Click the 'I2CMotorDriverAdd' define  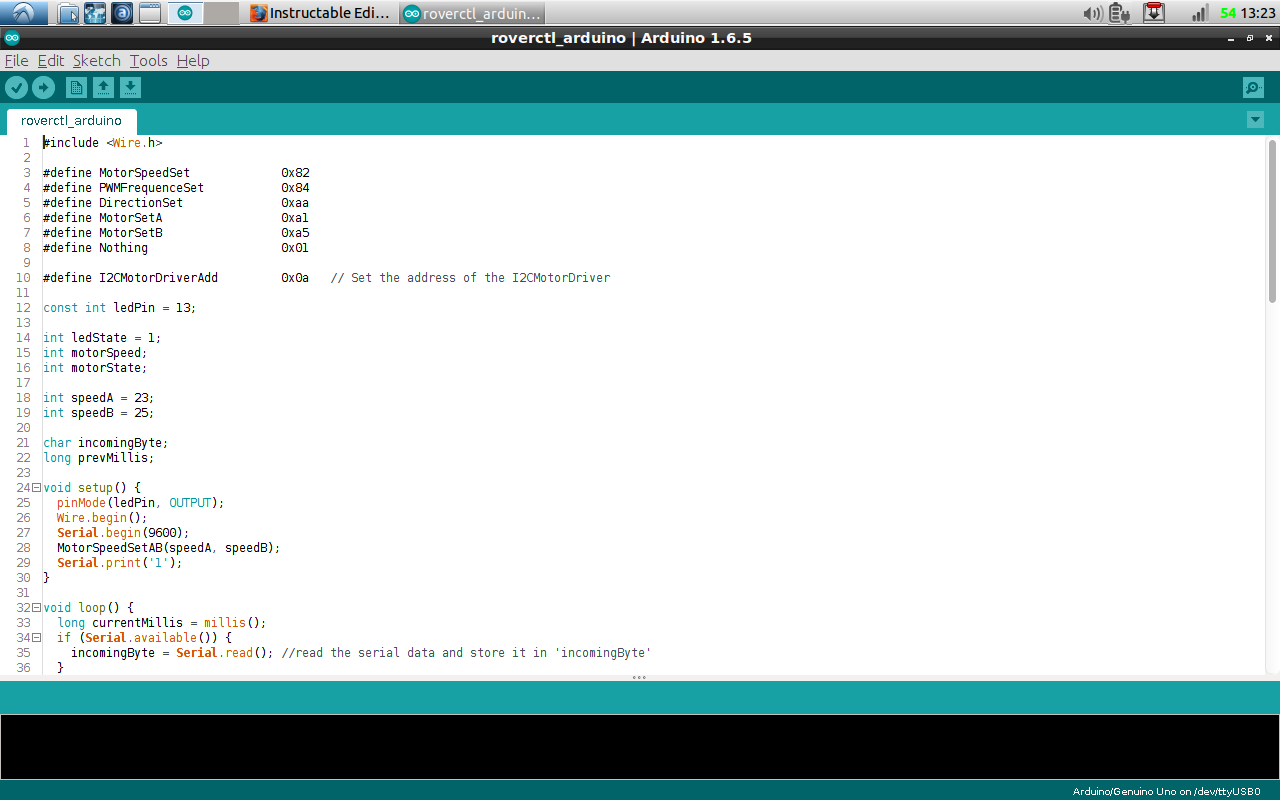click(158, 278)
